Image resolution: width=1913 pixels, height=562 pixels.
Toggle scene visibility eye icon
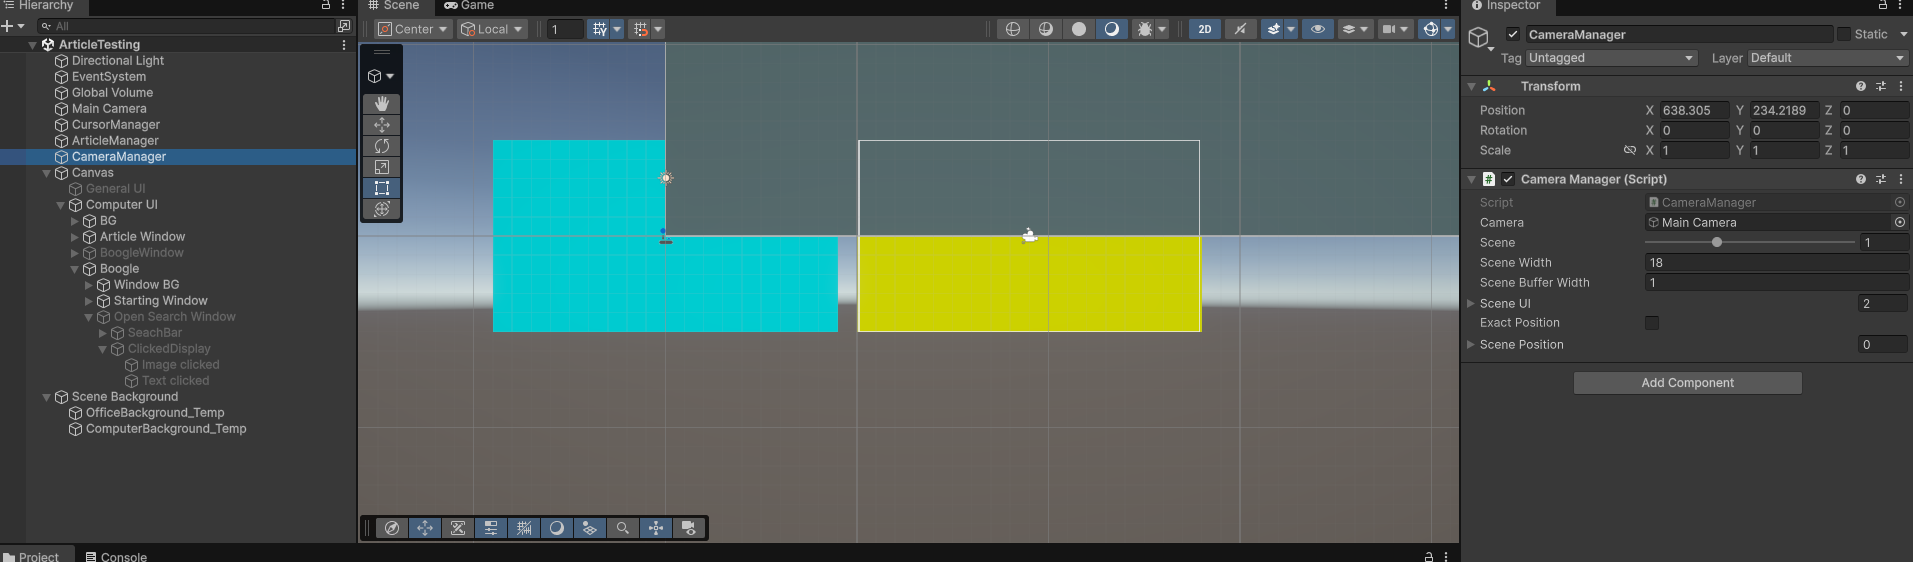coord(1318,29)
